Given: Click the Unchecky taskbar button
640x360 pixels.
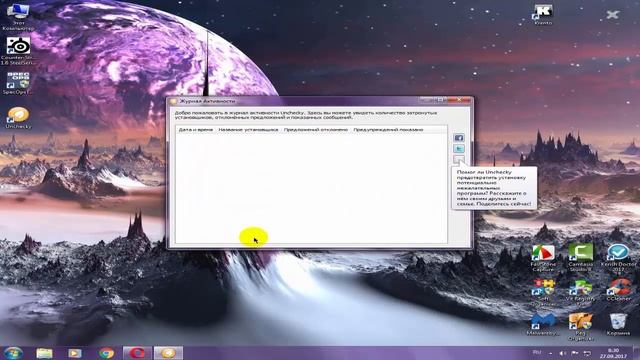Looking at the screenshot, I should (x=168, y=353).
